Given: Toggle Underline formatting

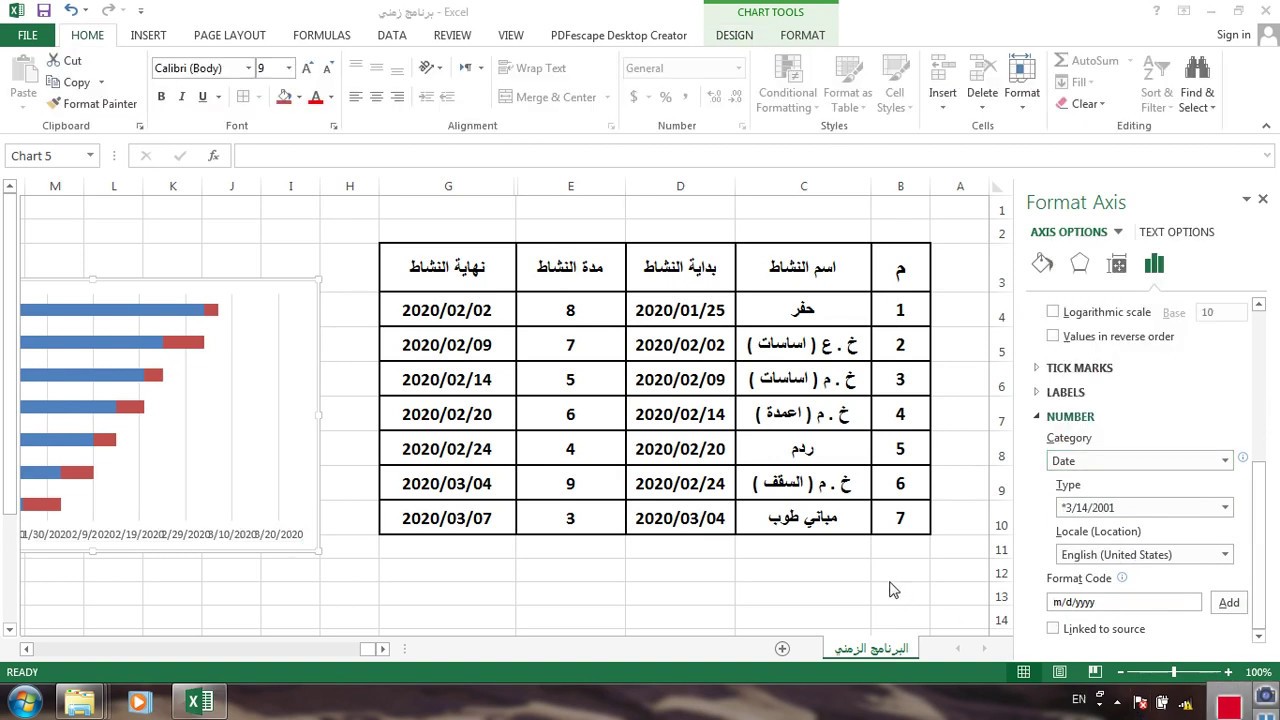Looking at the screenshot, I should [203, 97].
